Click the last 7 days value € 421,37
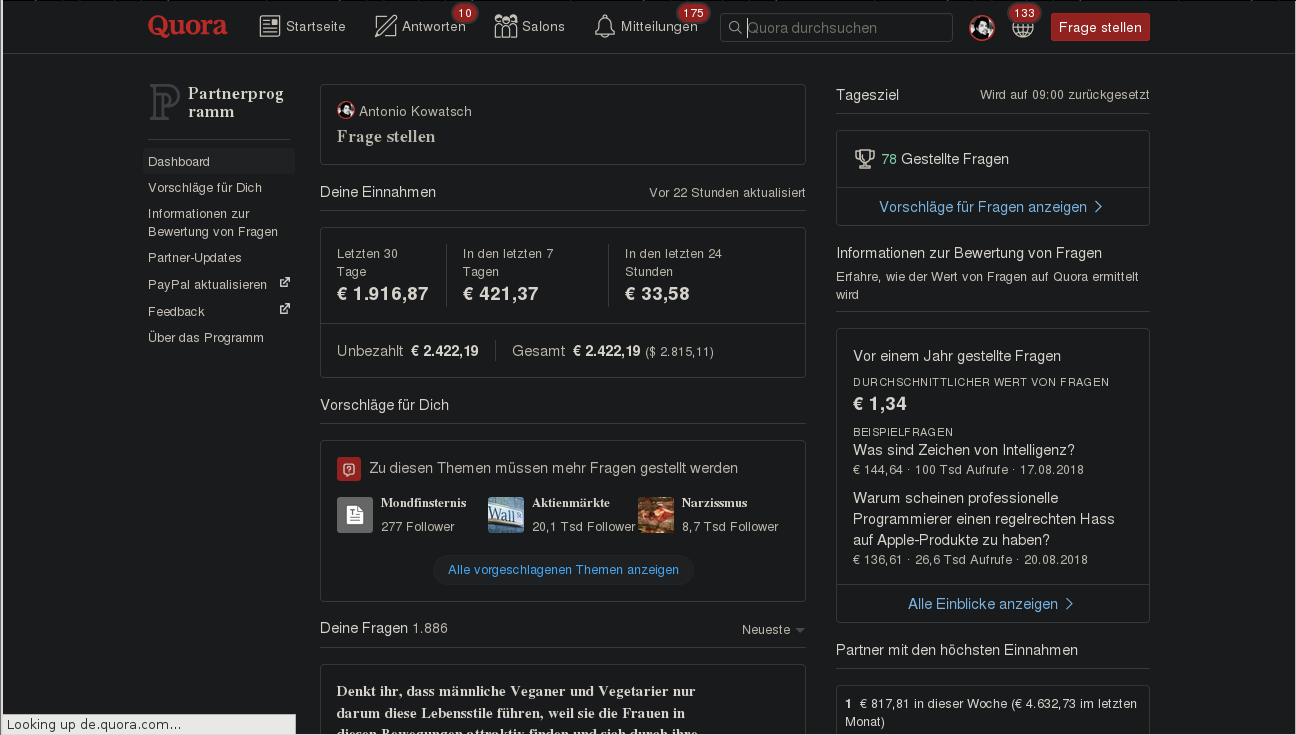The width and height of the screenshot is (1296, 735). 501,294
